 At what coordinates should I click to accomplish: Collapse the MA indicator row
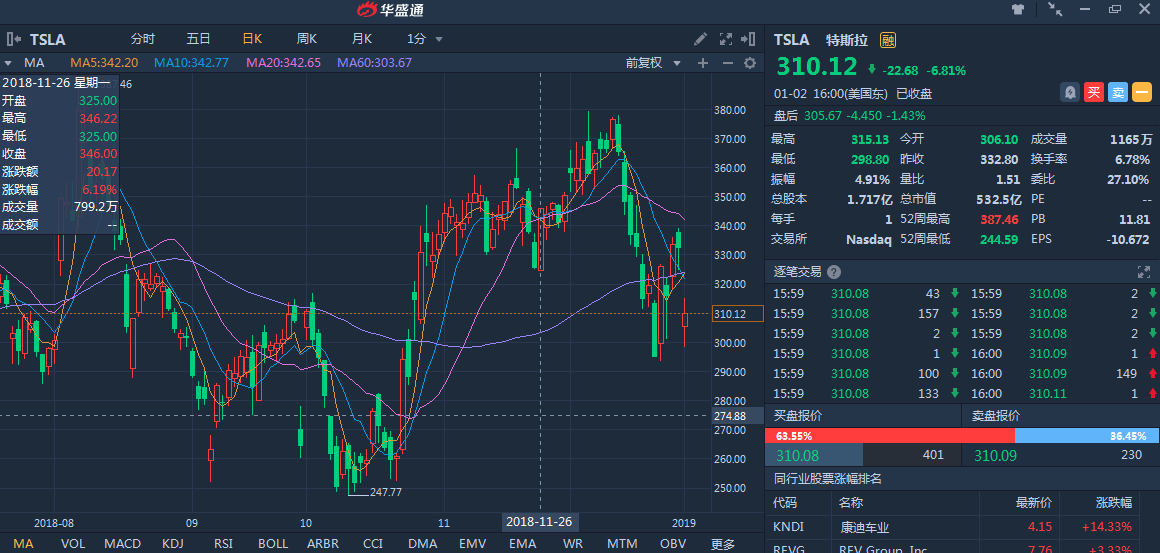(8, 63)
